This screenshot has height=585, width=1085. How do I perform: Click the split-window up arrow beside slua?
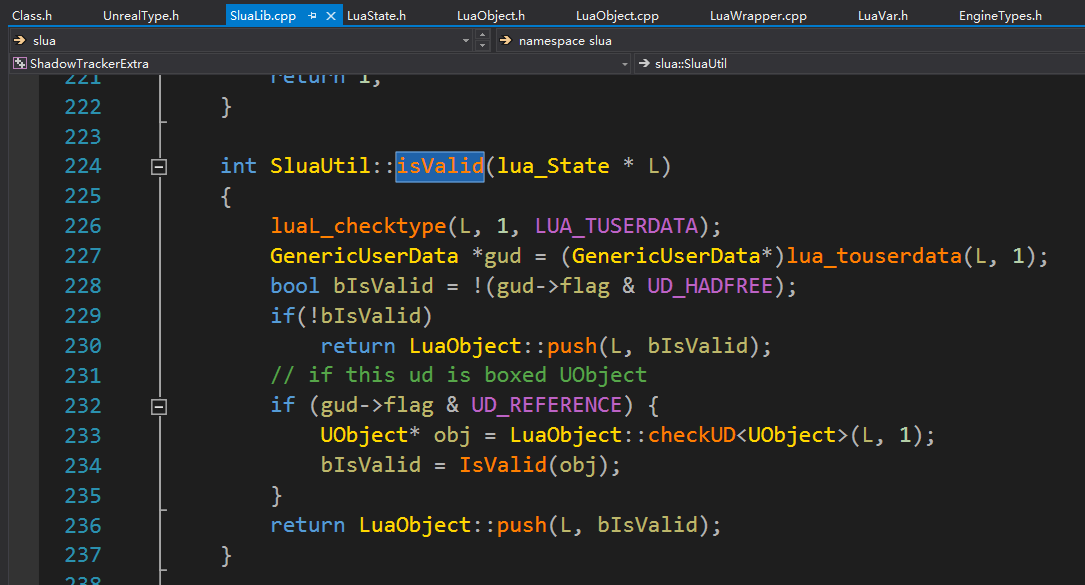point(483,35)
